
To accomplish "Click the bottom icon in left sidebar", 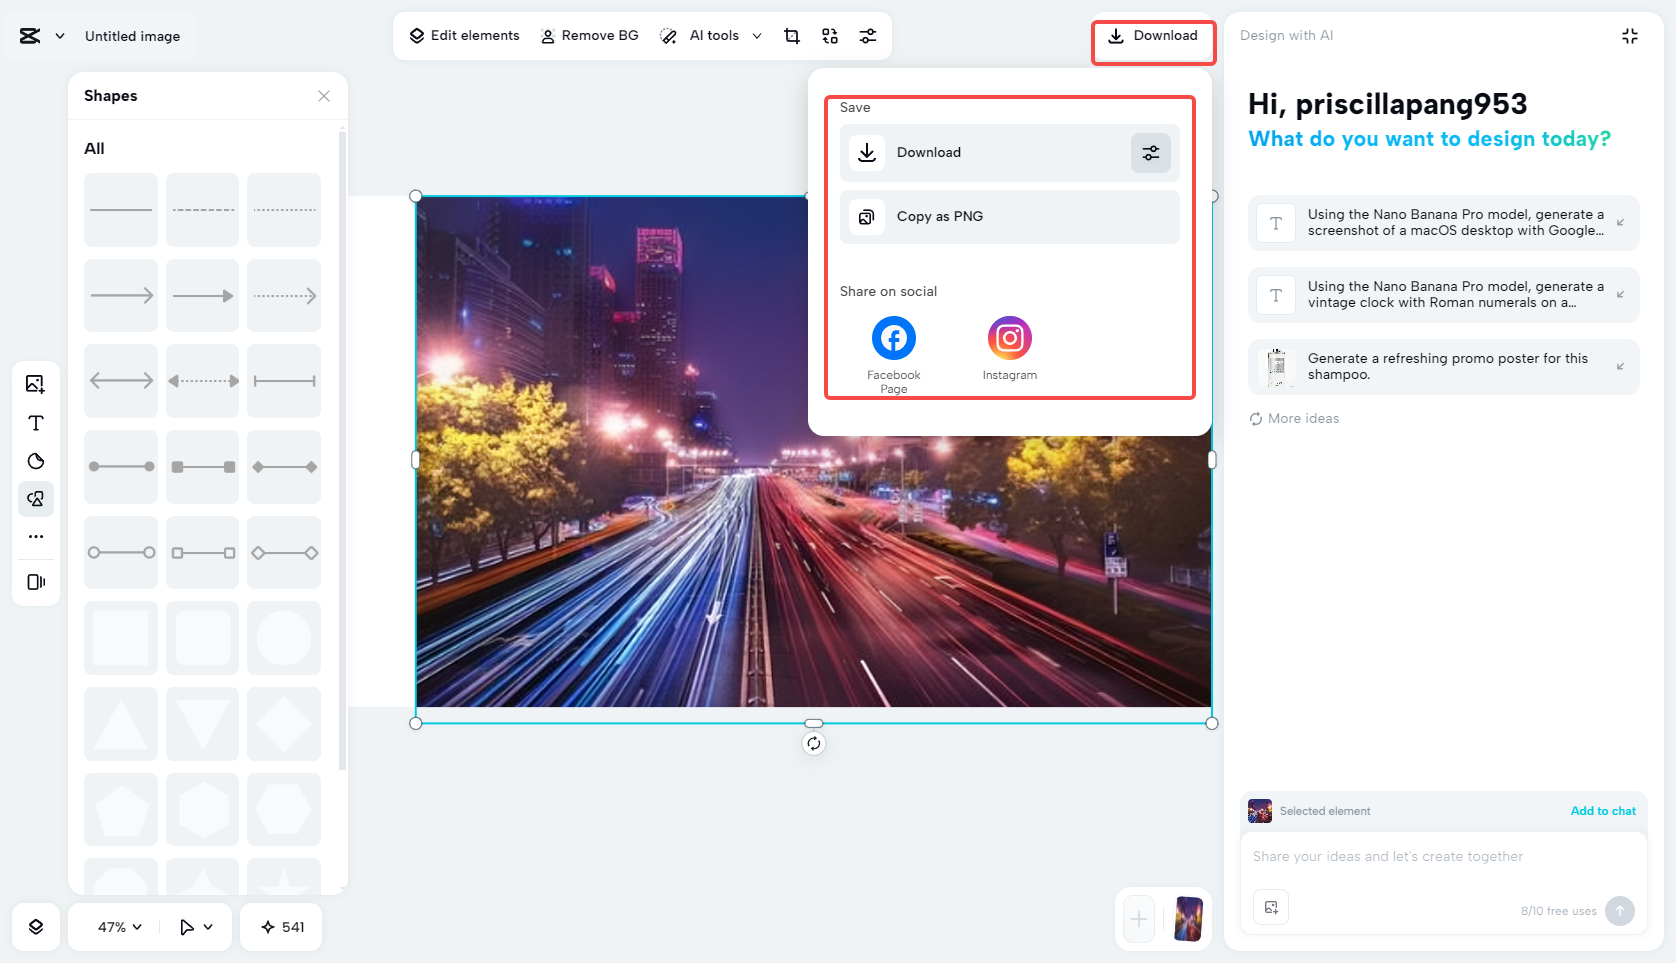I will click(36, 582).
